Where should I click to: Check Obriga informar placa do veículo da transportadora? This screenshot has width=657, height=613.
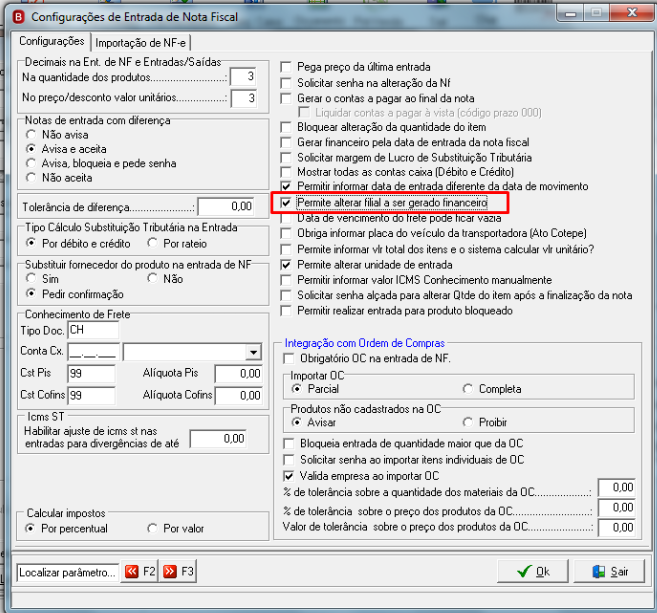click(286, 233)
